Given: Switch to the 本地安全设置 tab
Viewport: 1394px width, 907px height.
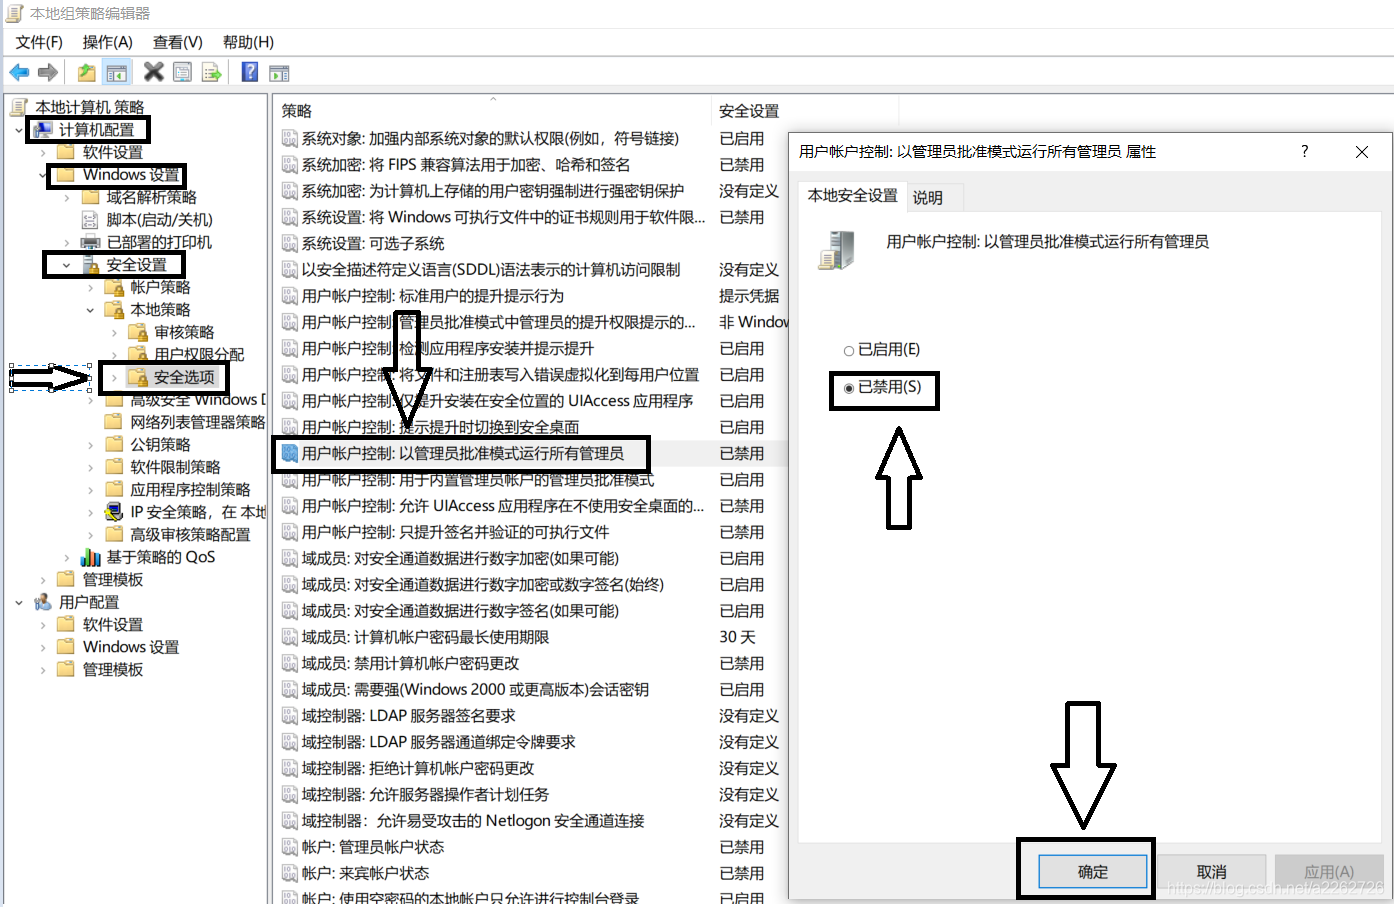Looking at the screenshot, I should 852,195.
